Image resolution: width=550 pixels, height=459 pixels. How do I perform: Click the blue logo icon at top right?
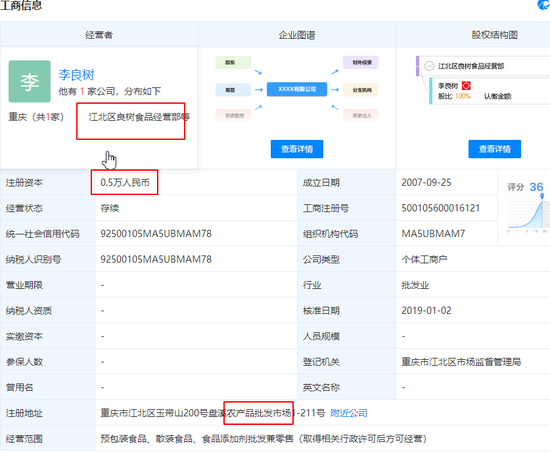point(544,5)
